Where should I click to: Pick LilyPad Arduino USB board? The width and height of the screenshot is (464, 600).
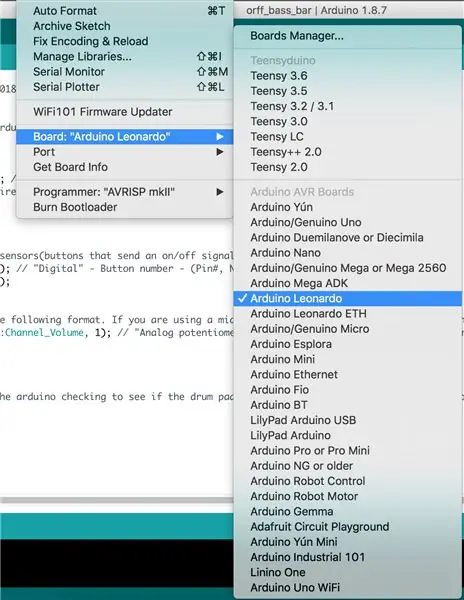pyautogui.click(x=348, y=420)
